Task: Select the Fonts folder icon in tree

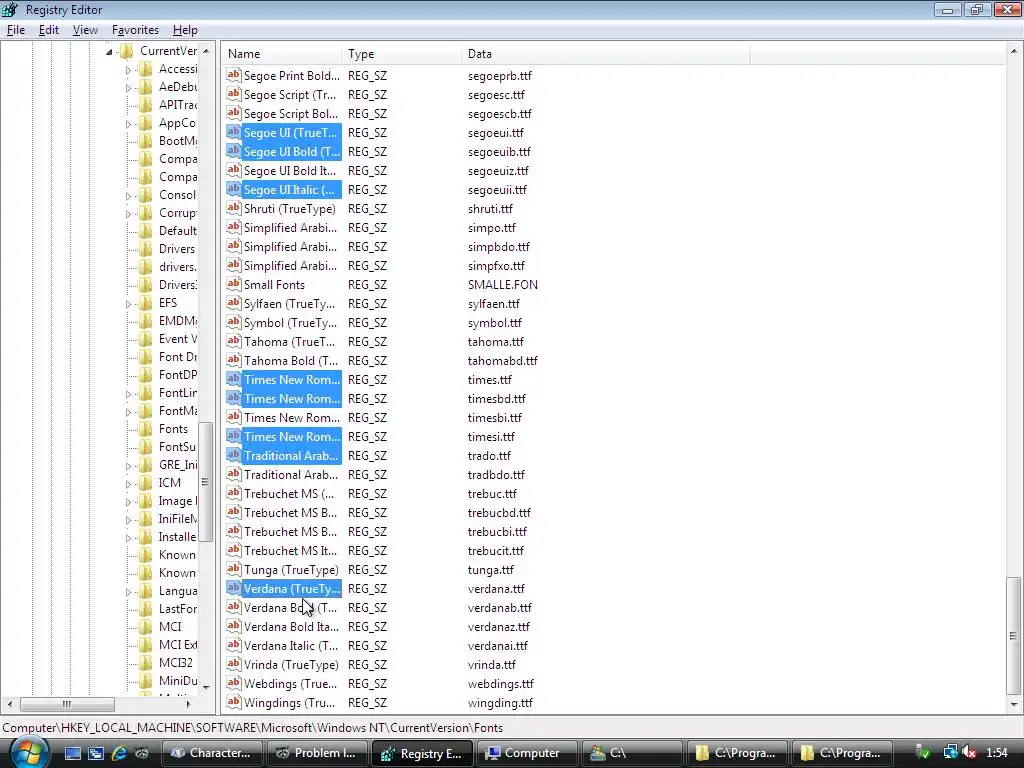Action: pyautogui.click(x=146, y=429)
